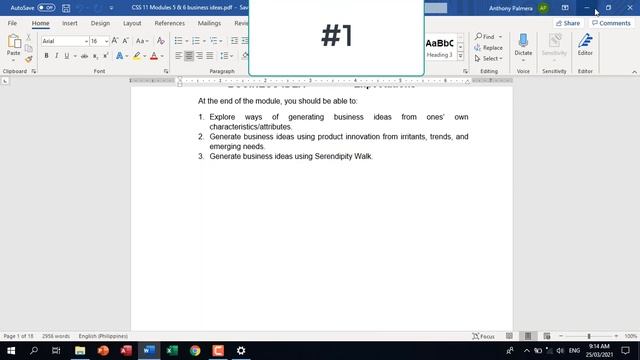
Task: Center align the paragraph
Action: click(x=189, y=56)
